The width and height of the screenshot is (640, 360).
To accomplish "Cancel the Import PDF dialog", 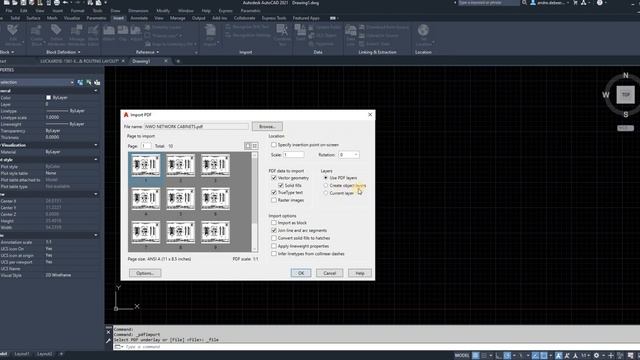I will click(x=329, y=273).
